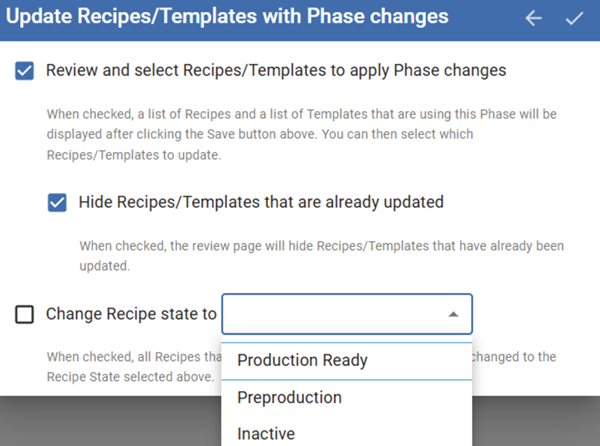
Task: Click the 'Hide Recipes/Templates that are already updated' label
Action: [261, 202]
